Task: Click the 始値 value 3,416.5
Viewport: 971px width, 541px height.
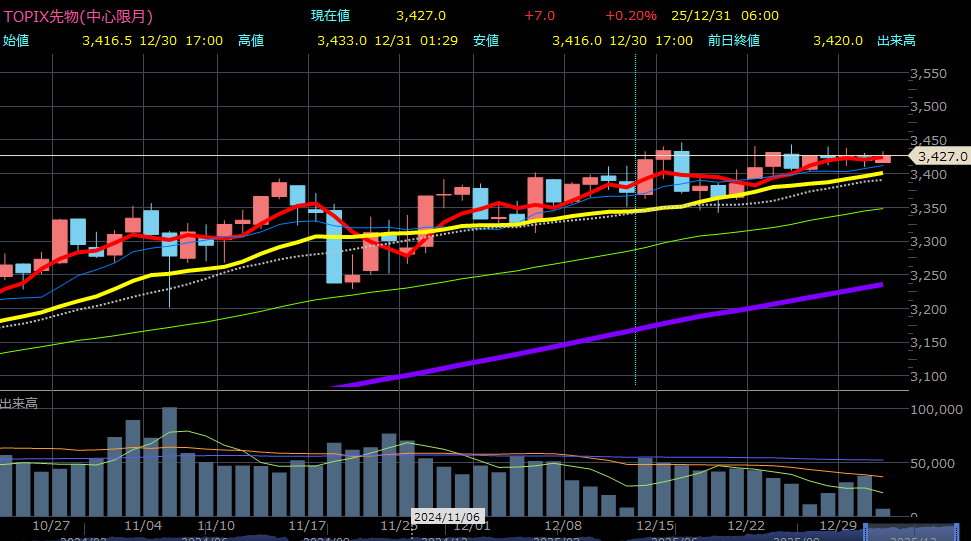Action: (107, 41)
